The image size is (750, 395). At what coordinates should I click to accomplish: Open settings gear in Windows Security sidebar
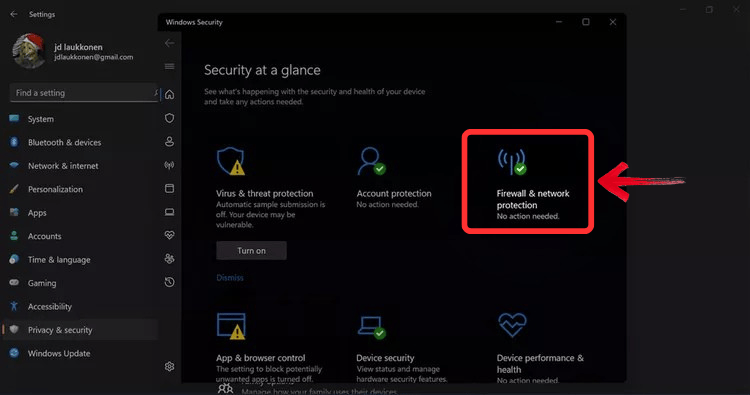pos(169,366)
